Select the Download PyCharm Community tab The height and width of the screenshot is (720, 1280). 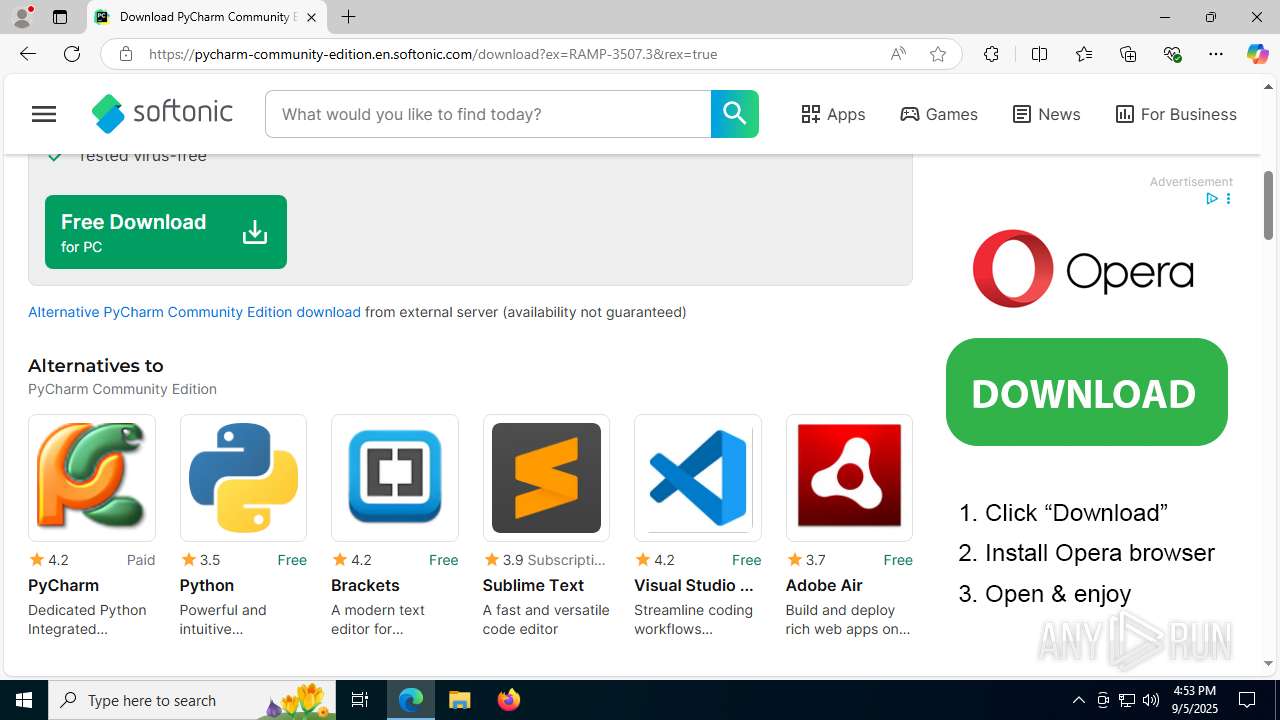207,17
